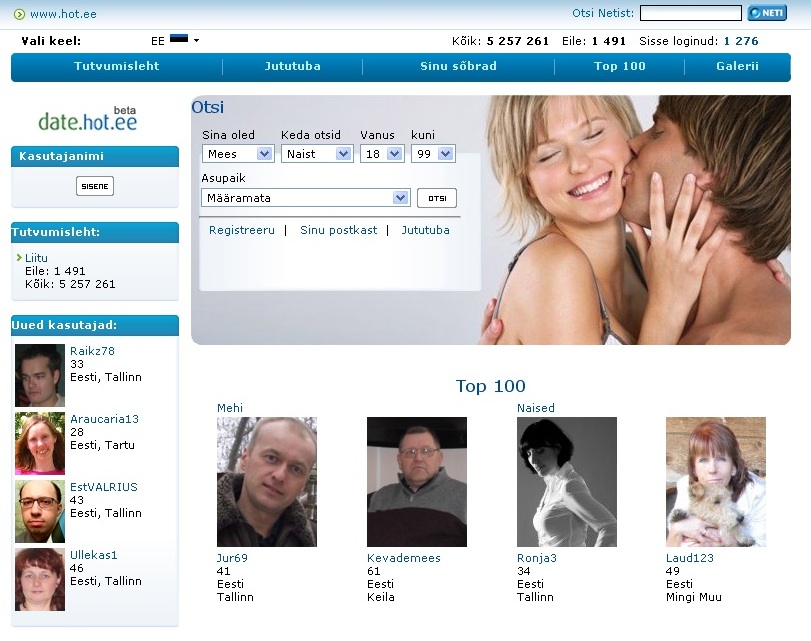Expand the minimum age dropdown showing 18

pyautogui.click(x=394, y=154)
